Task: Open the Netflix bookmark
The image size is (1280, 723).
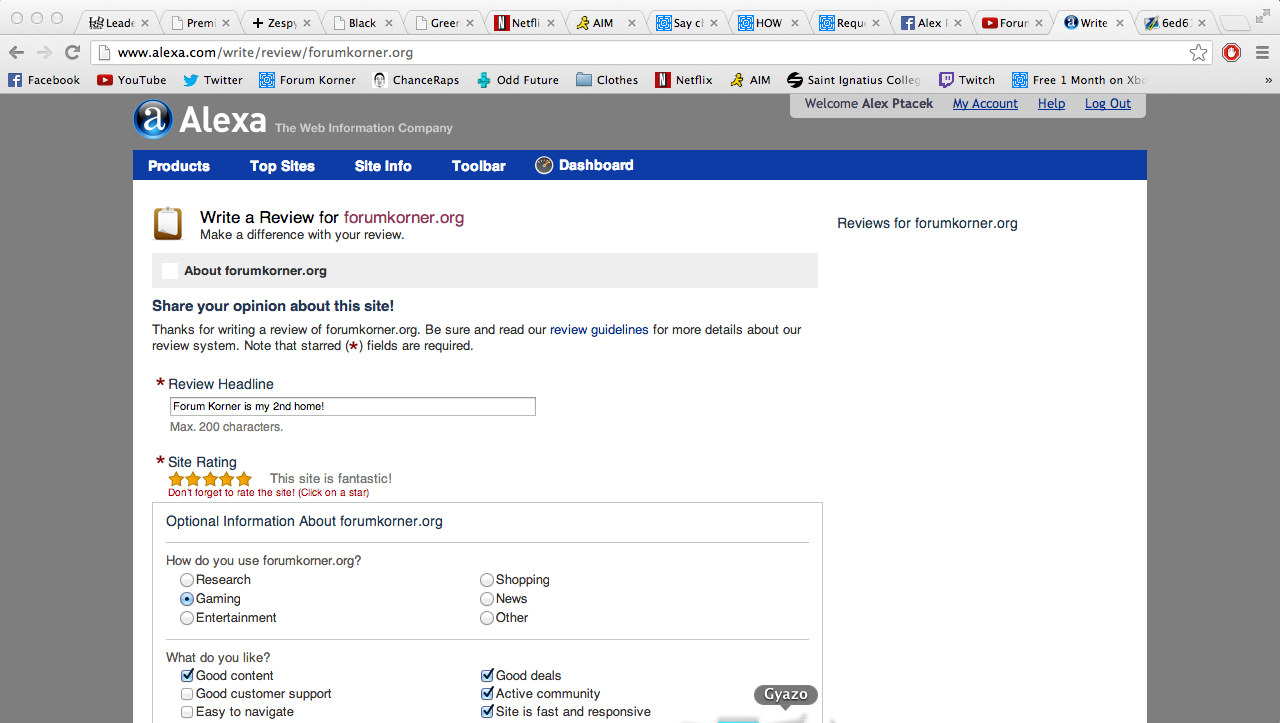Action: click(x=684, y=80)
